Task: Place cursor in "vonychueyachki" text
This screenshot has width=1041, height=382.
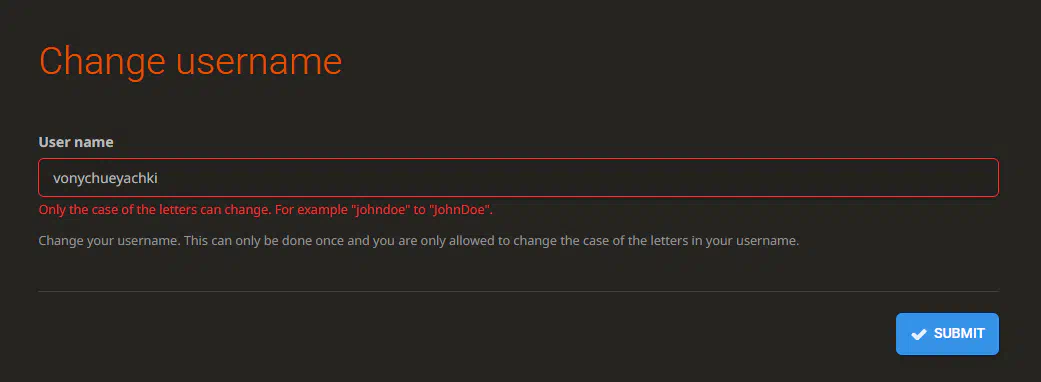Action: (105, 179)
